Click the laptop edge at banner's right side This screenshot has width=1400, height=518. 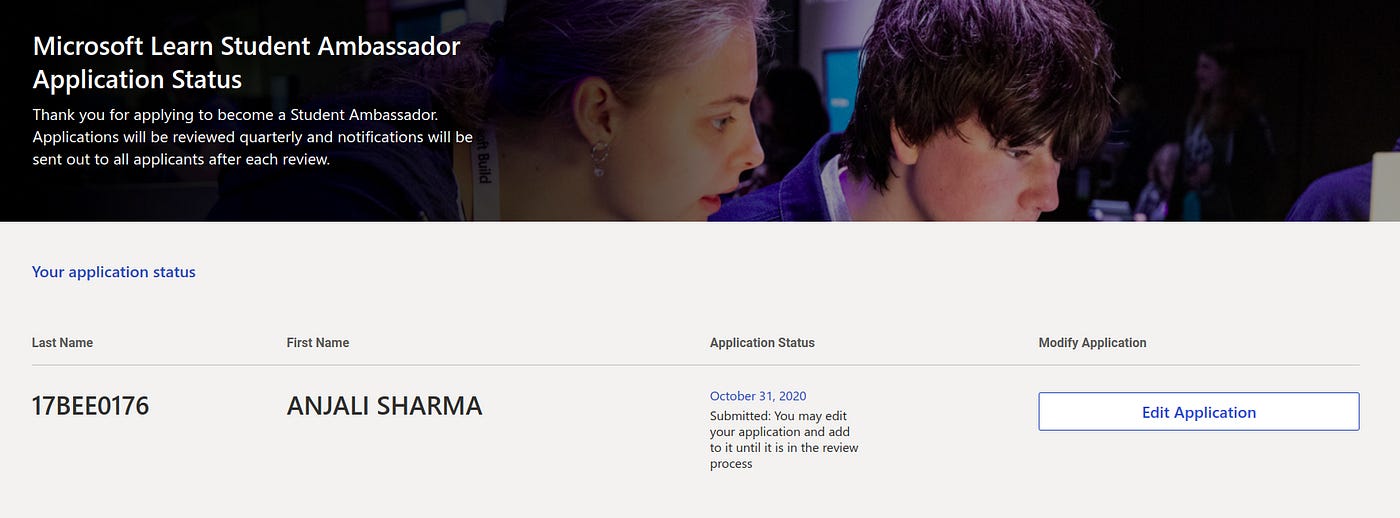1386,186
